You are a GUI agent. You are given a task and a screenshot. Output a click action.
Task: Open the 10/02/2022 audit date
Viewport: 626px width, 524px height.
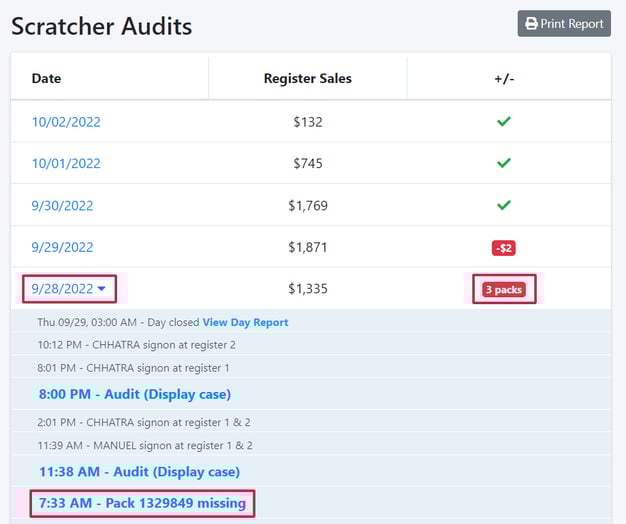coord(66,122)
